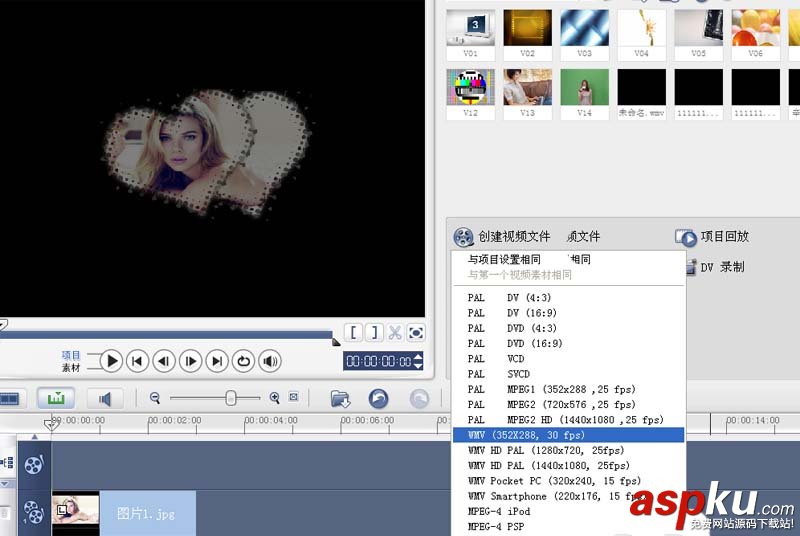
Task: Select 项目 playback mode
Action: [71, 355]
